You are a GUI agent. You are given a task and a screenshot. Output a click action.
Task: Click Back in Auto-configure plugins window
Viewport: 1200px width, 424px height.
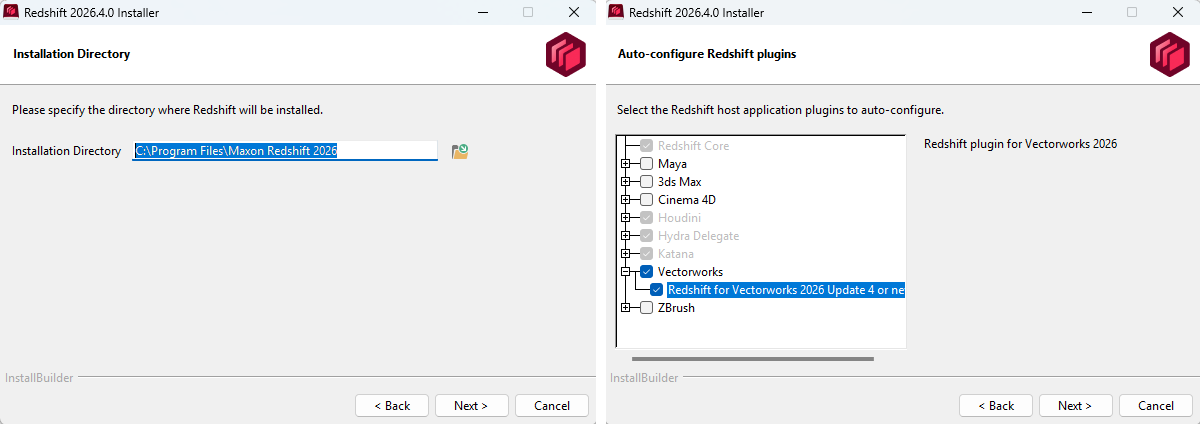coord(996,406)
